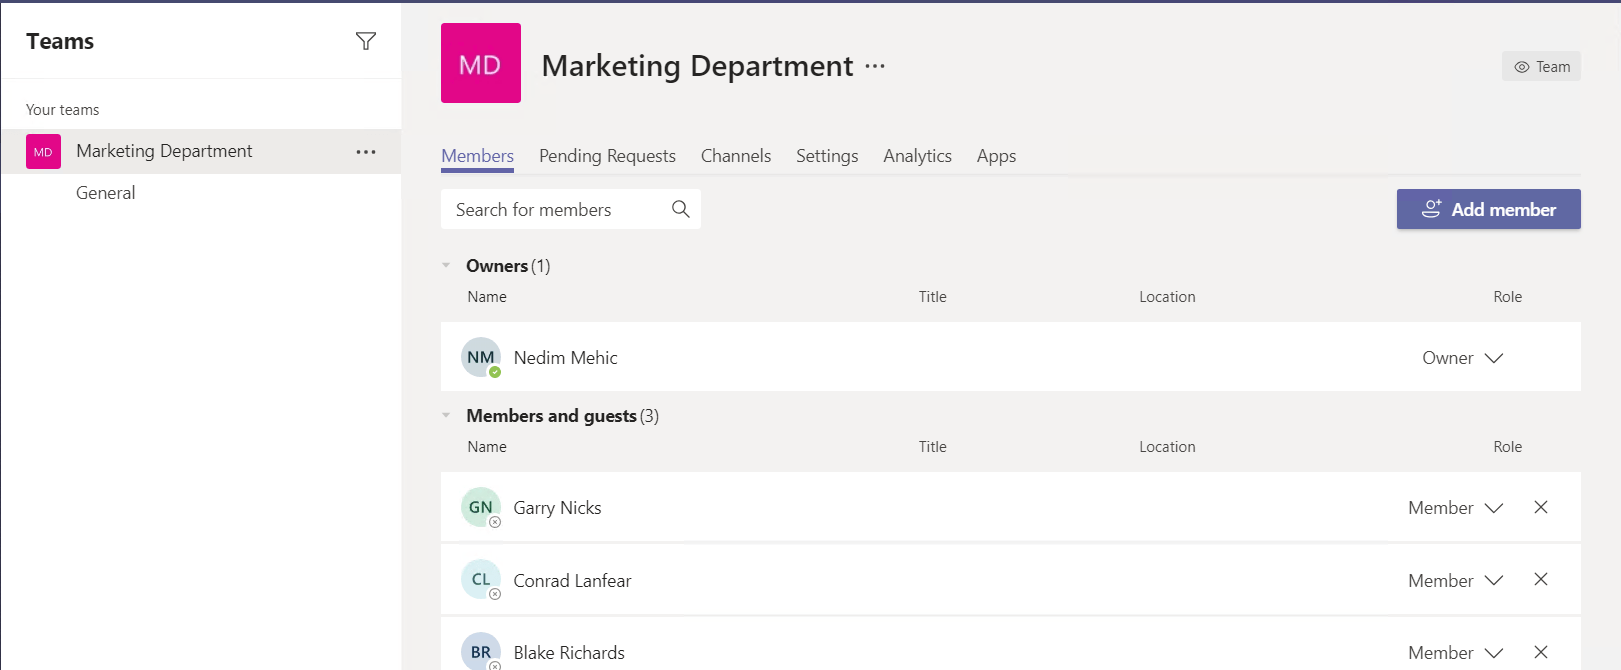Remove Garry Nicks from the team
Screen dimensions: 1621x670
click(1541, 507)
